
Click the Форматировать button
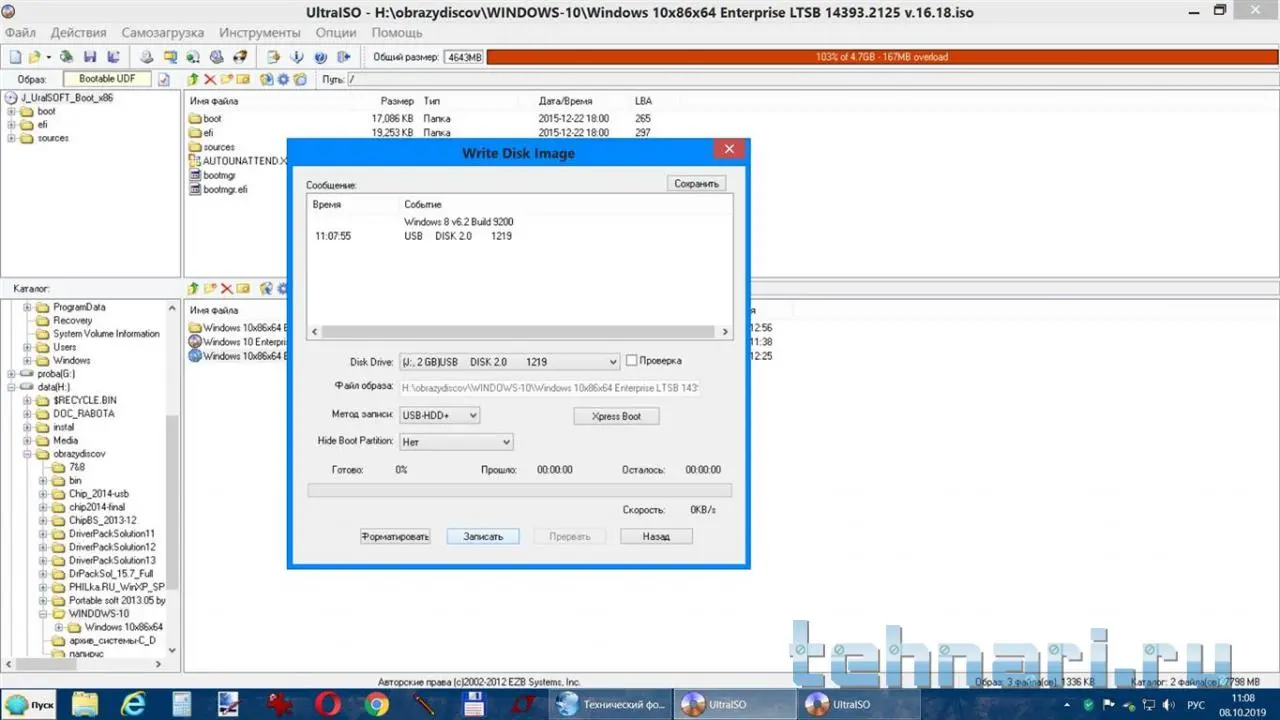[x=395, y=536]
